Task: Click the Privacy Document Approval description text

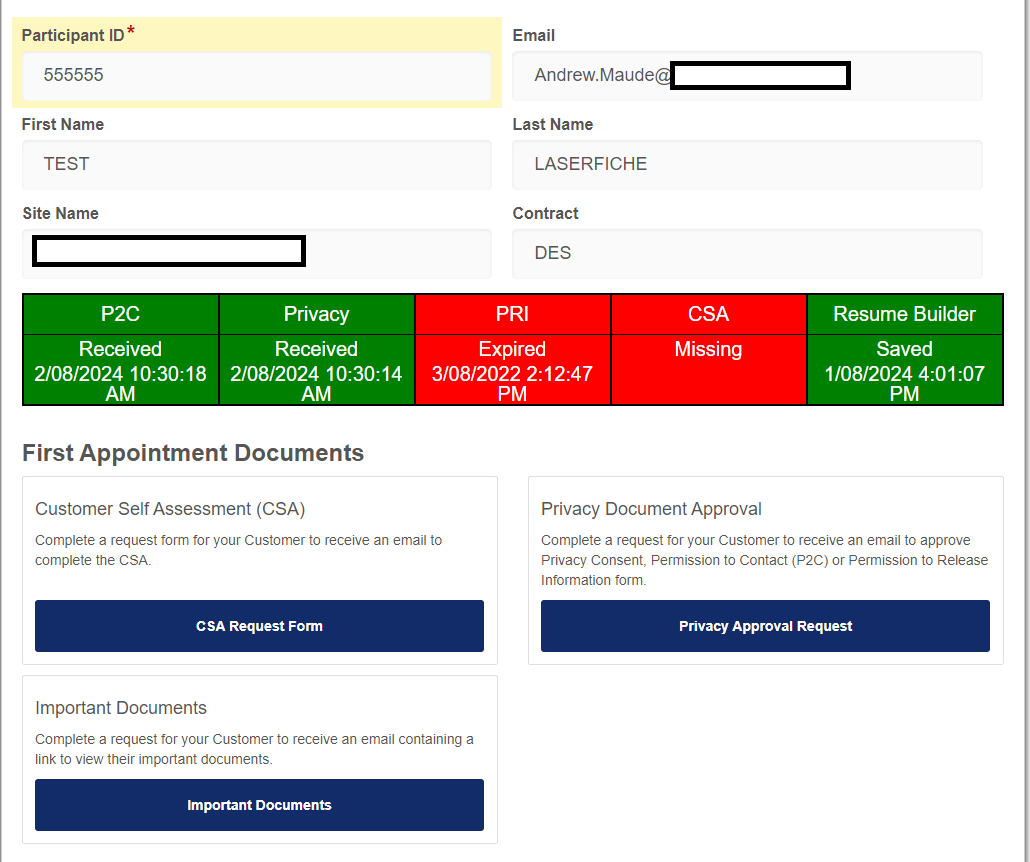Action: pos(765,560)
